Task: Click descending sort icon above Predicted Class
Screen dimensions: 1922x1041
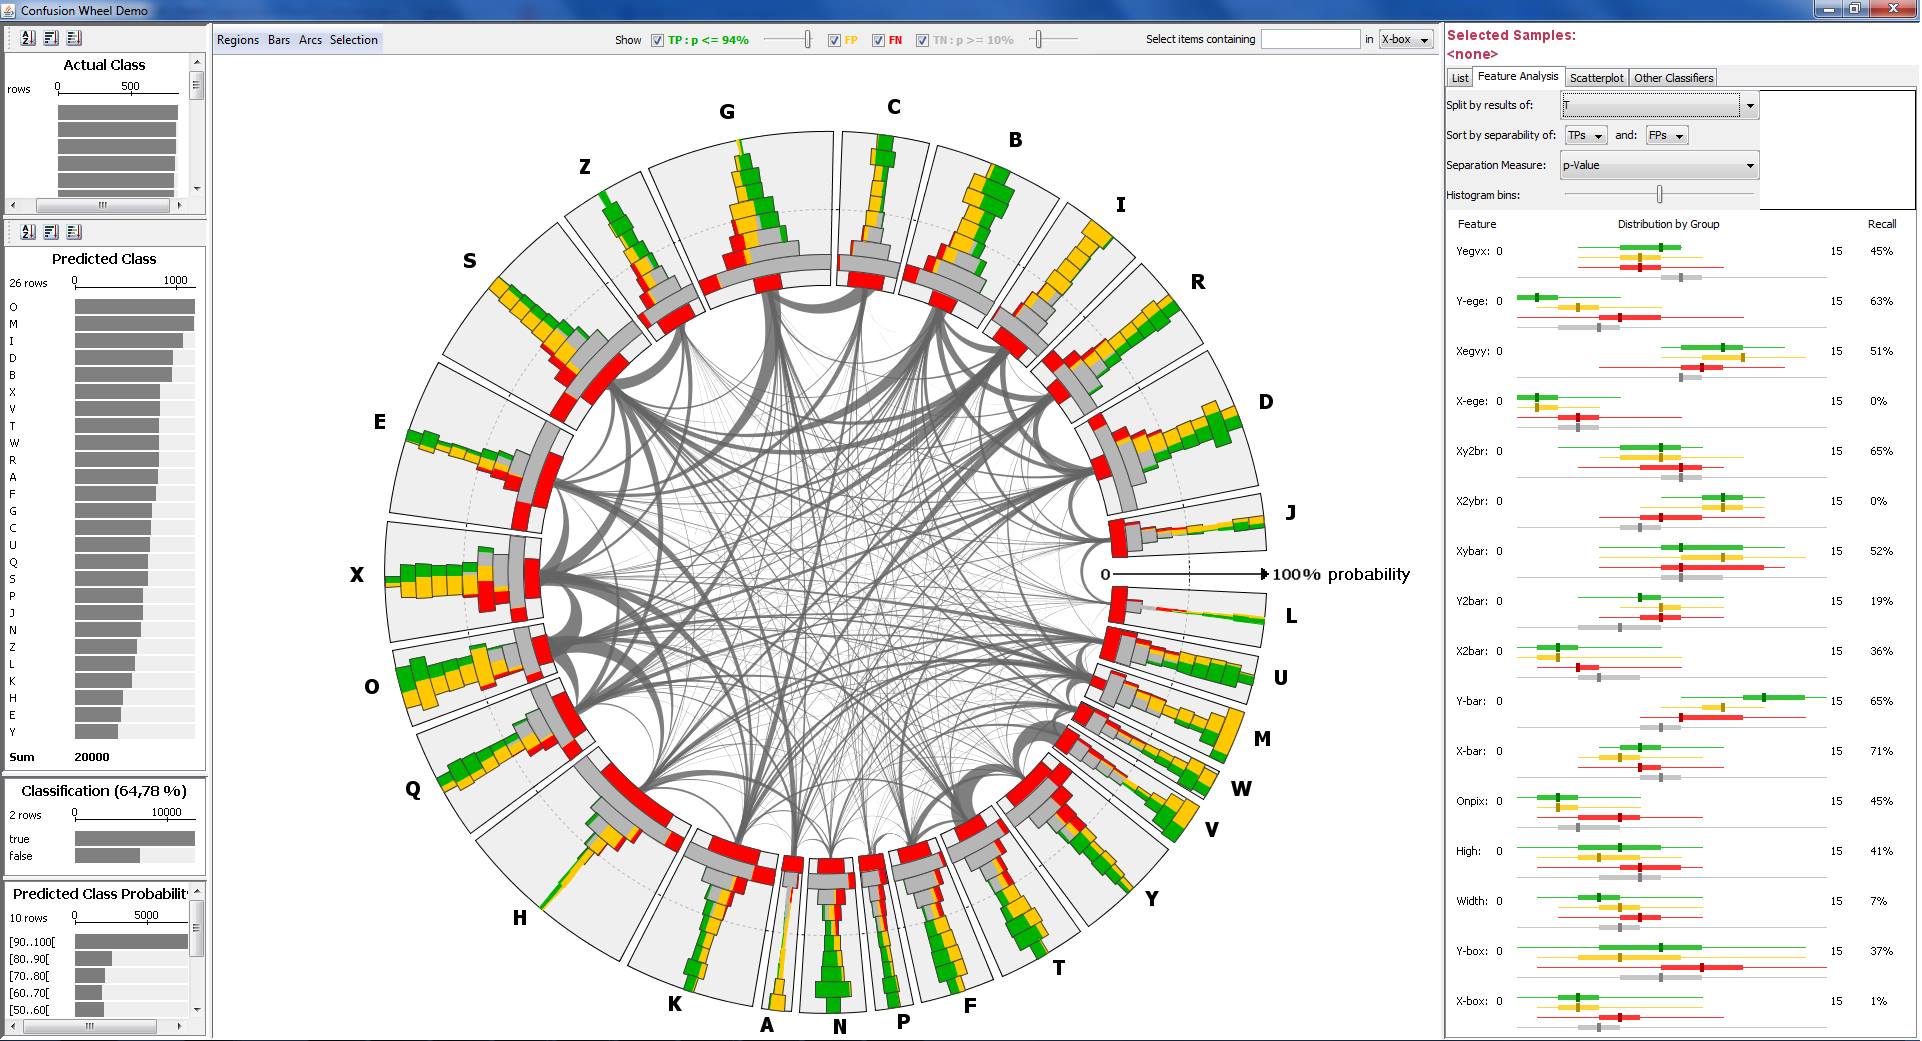Action: point(51,232)
